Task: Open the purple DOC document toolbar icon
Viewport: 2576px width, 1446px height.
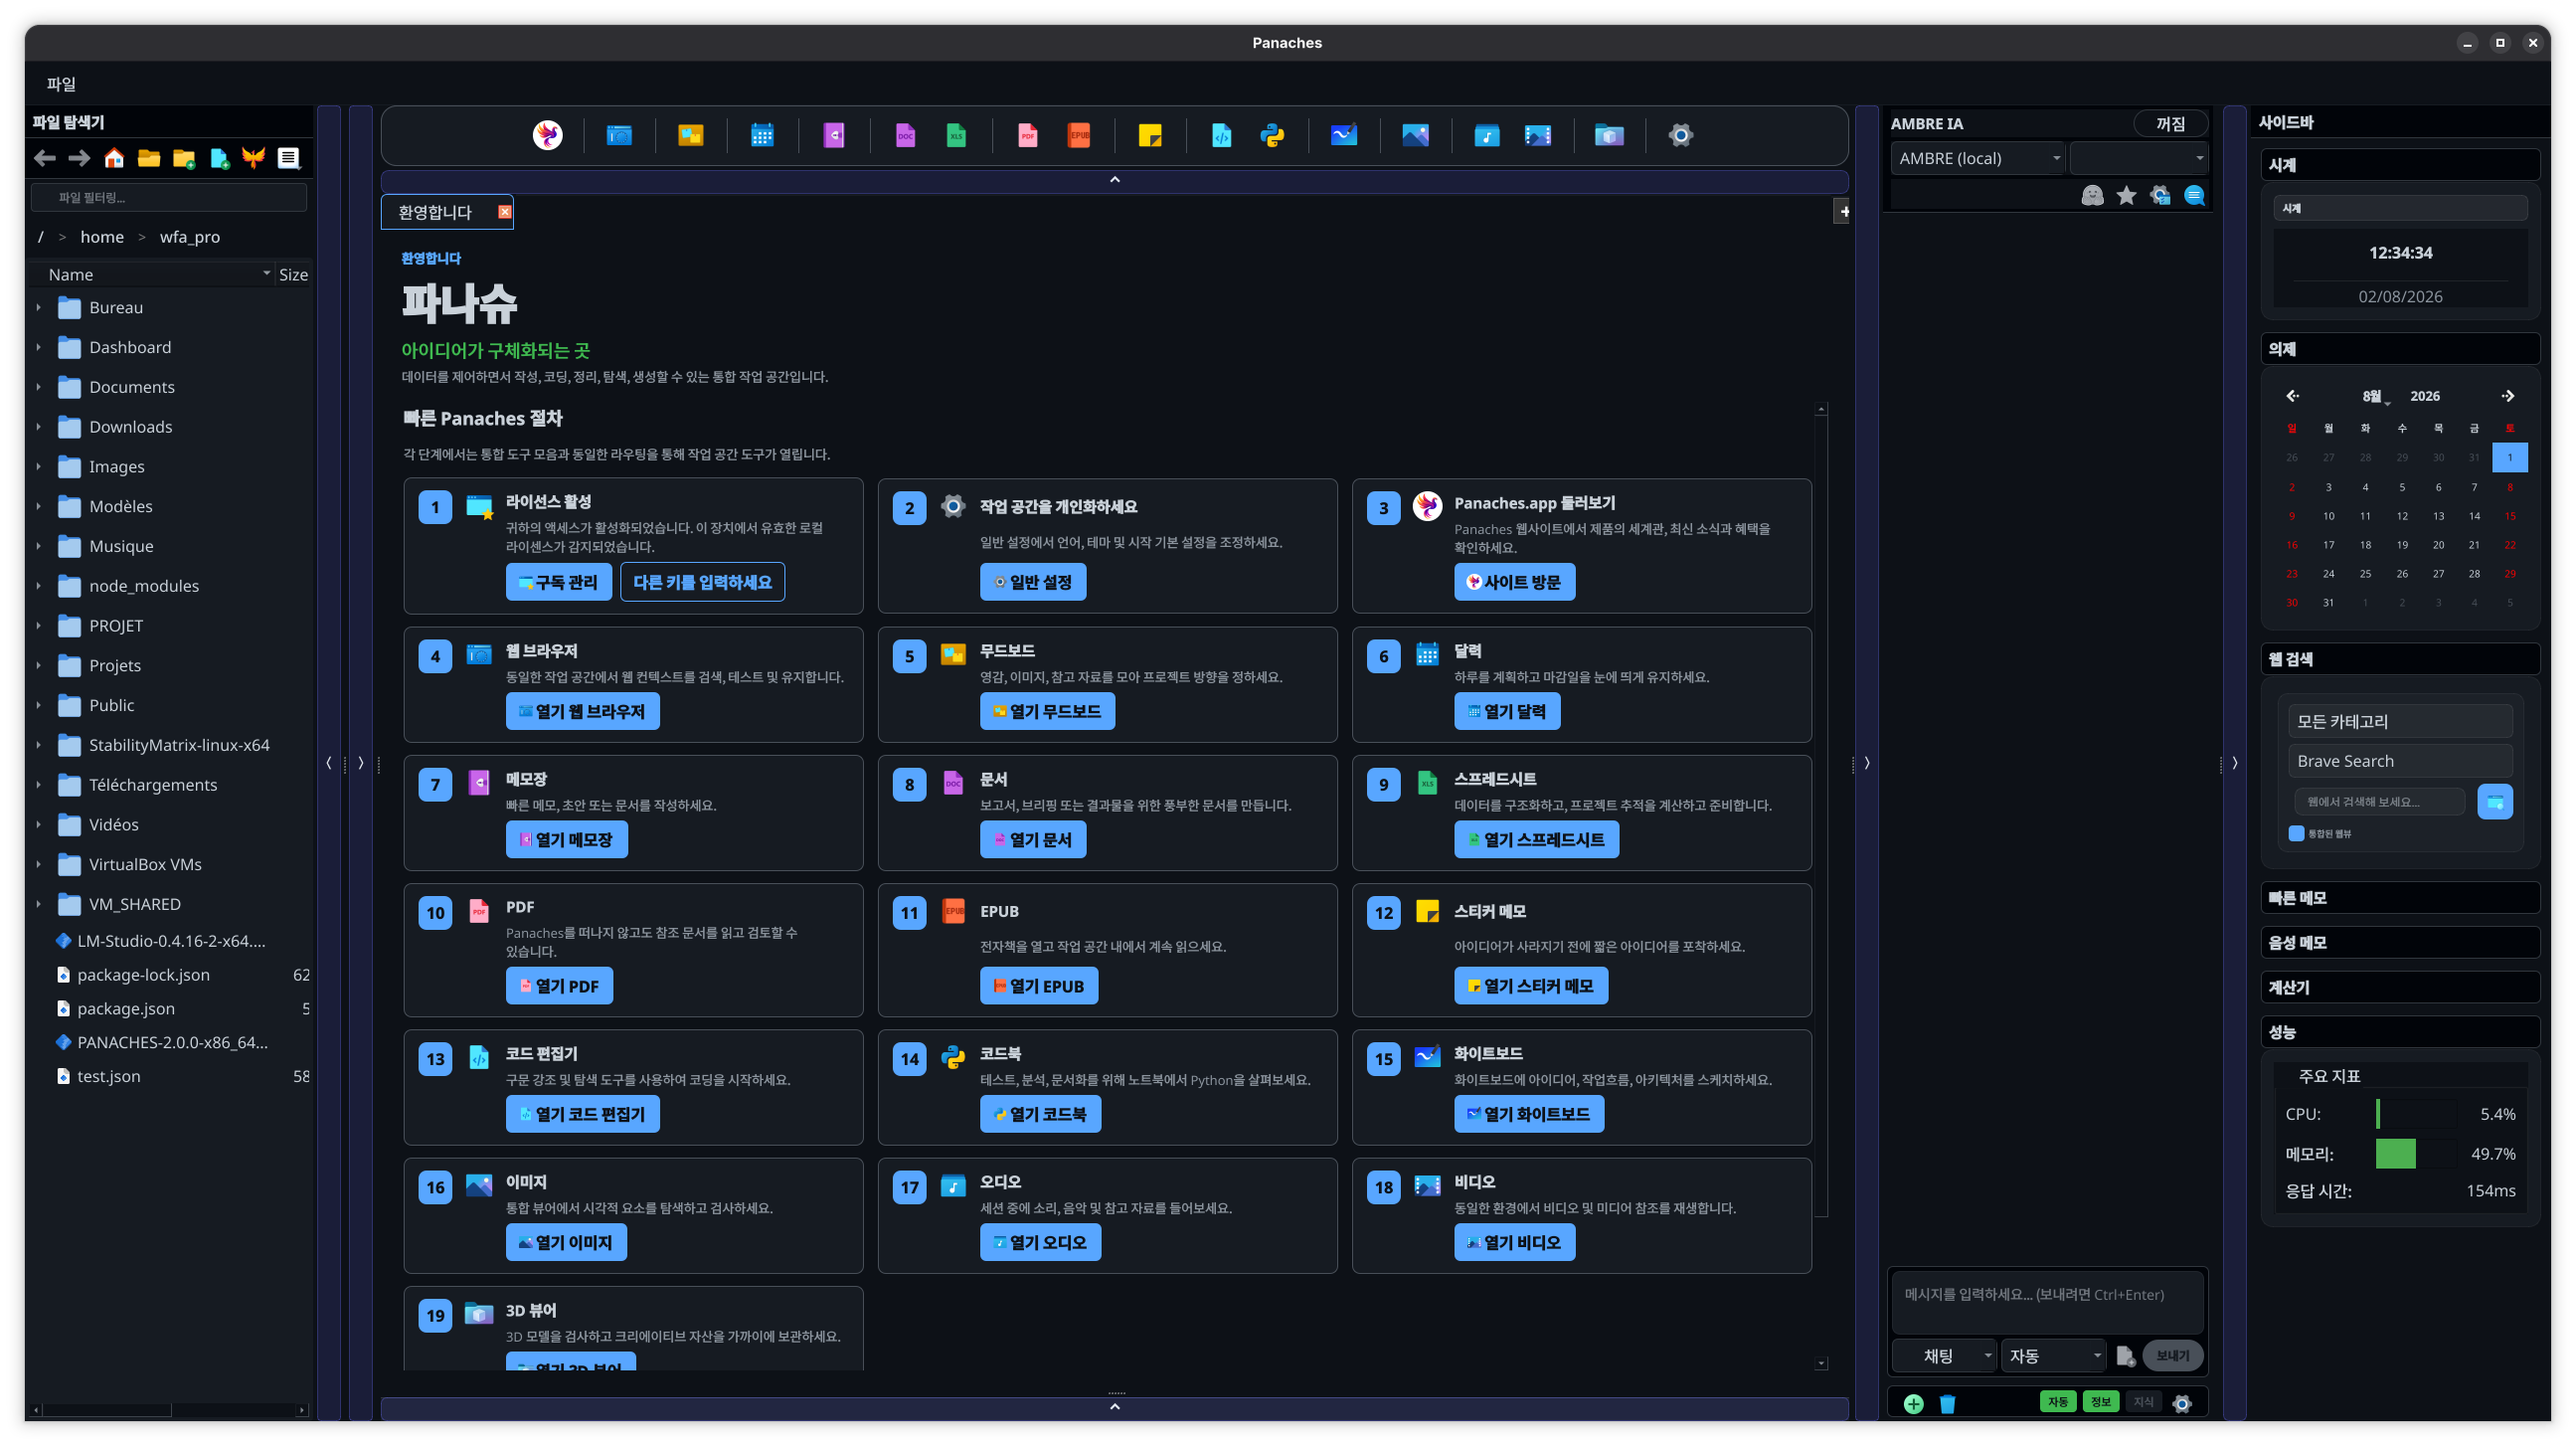Action: pyautogui.click(x=905, y=135)
